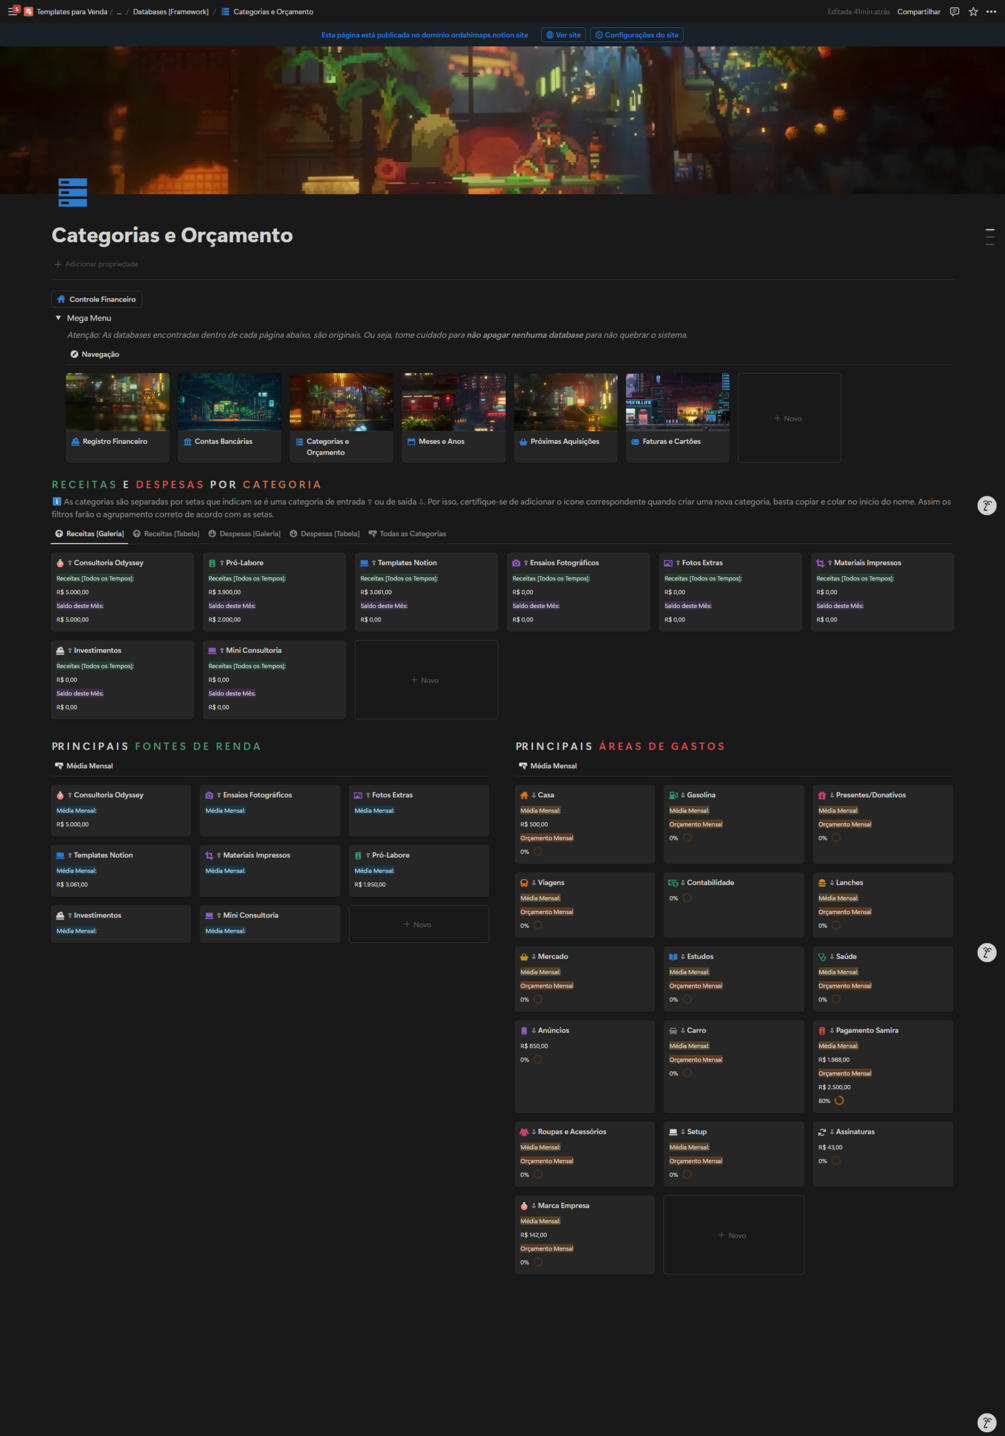Click the Lanches burger icon
The width and height of the screenshot is (1005, 1436).
(x=822, y=883)
